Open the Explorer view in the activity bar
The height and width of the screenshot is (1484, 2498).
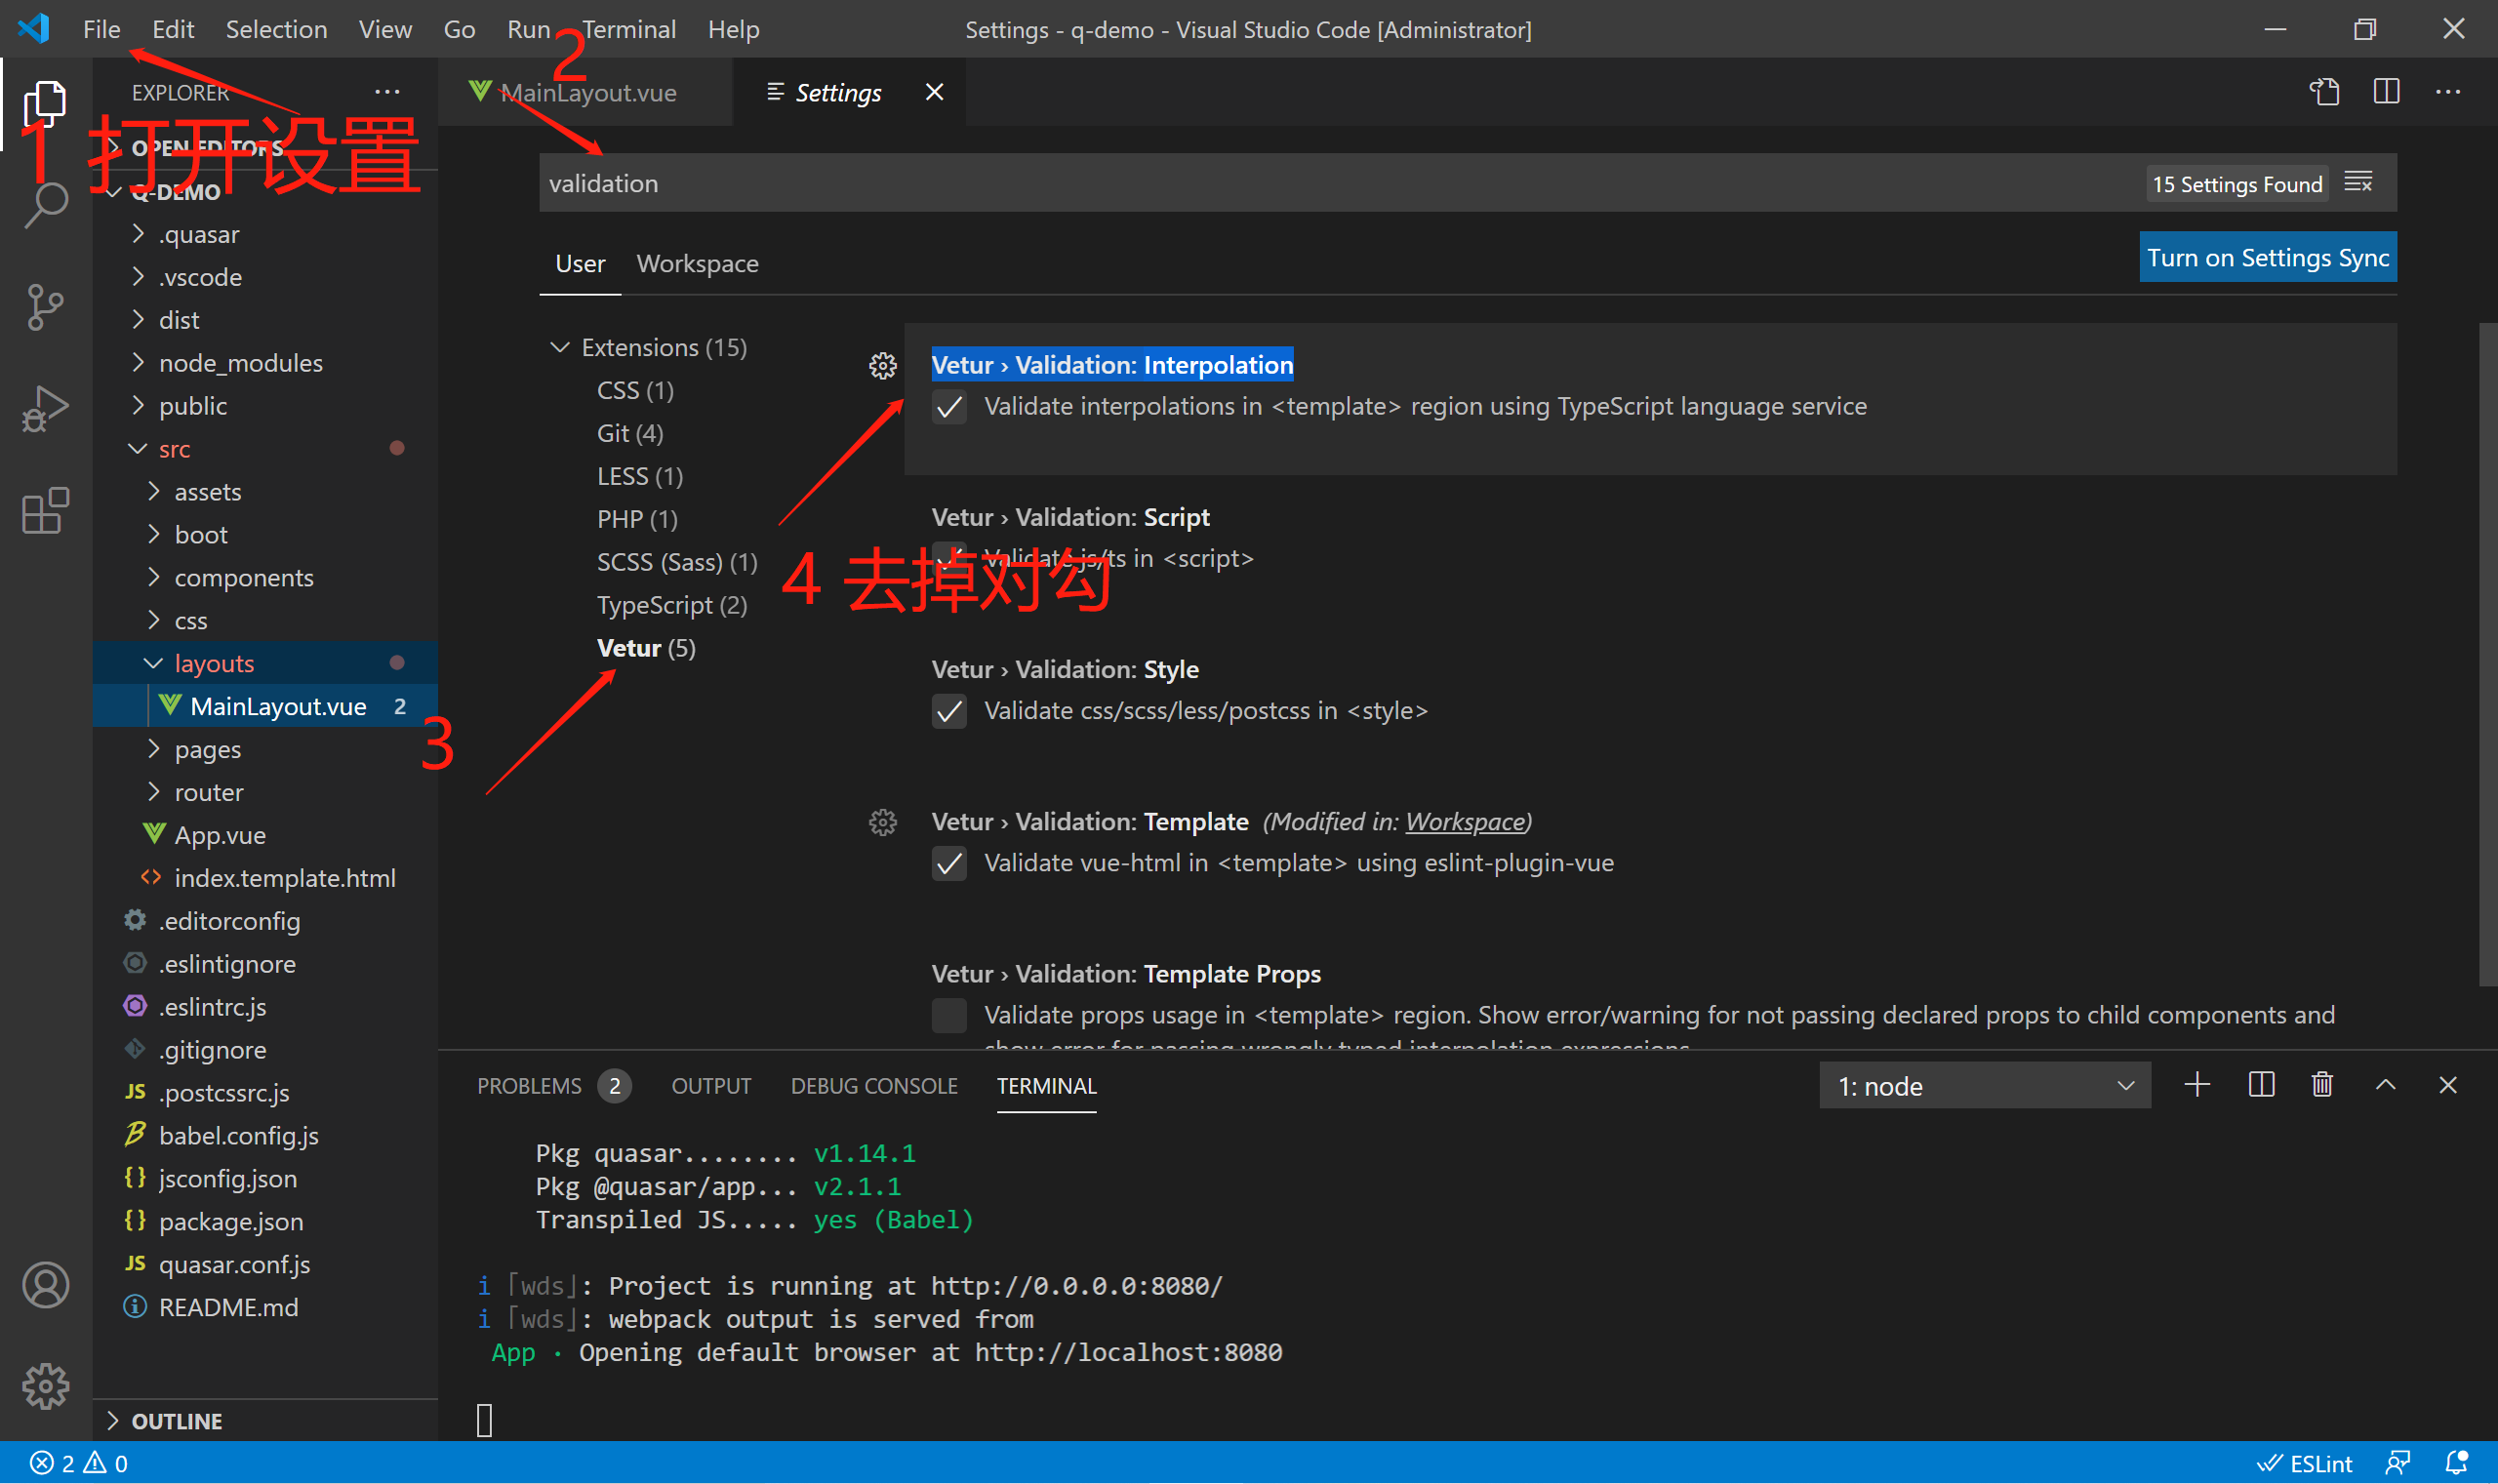45,103
